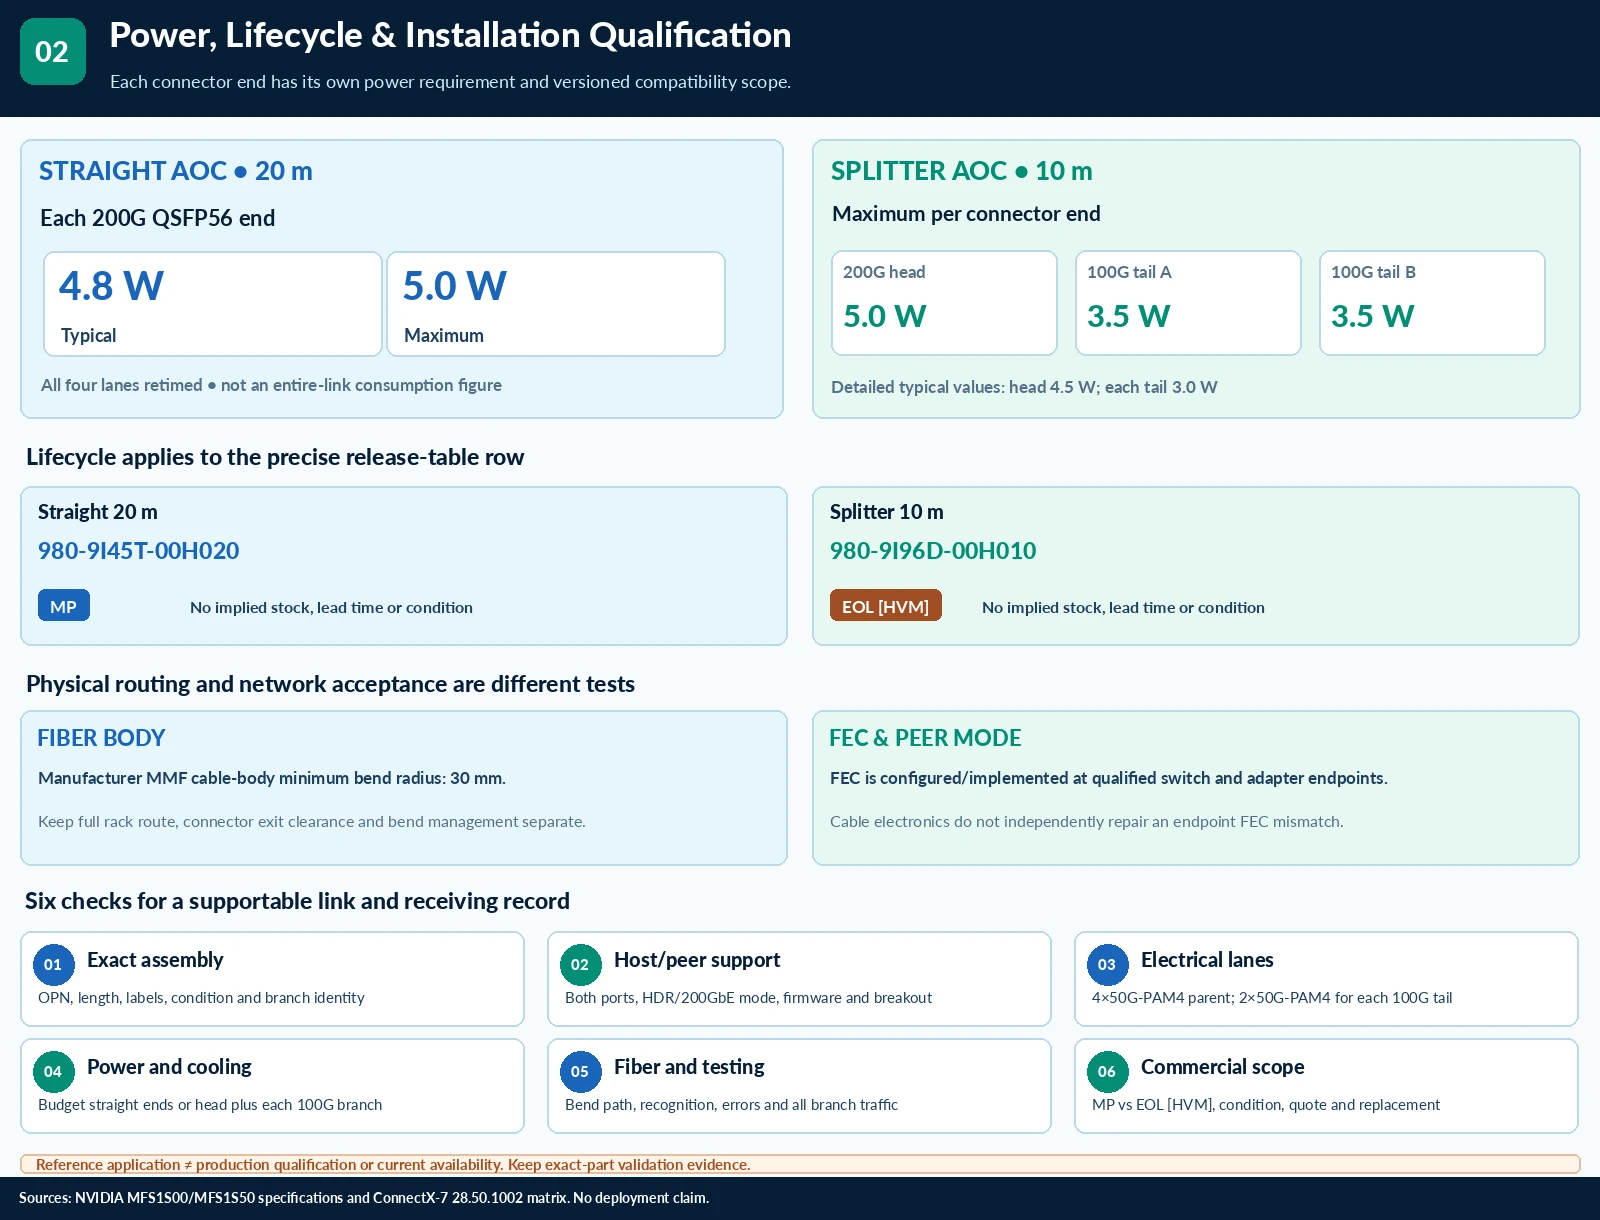
Task: Click the STRAIGHT AOC 20 m heading
Action: pyautogui.click(x=176, y=171)
